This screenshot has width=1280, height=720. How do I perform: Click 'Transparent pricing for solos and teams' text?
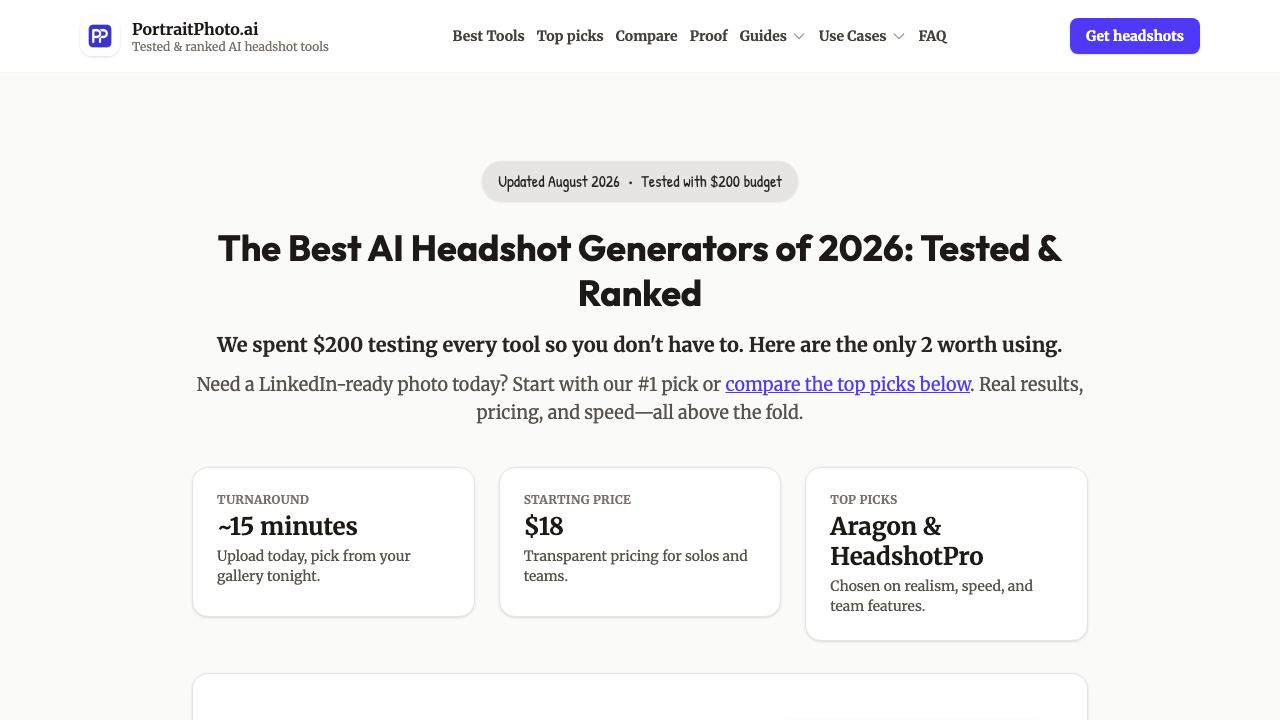pyautogui.click(x=636, y=566)
